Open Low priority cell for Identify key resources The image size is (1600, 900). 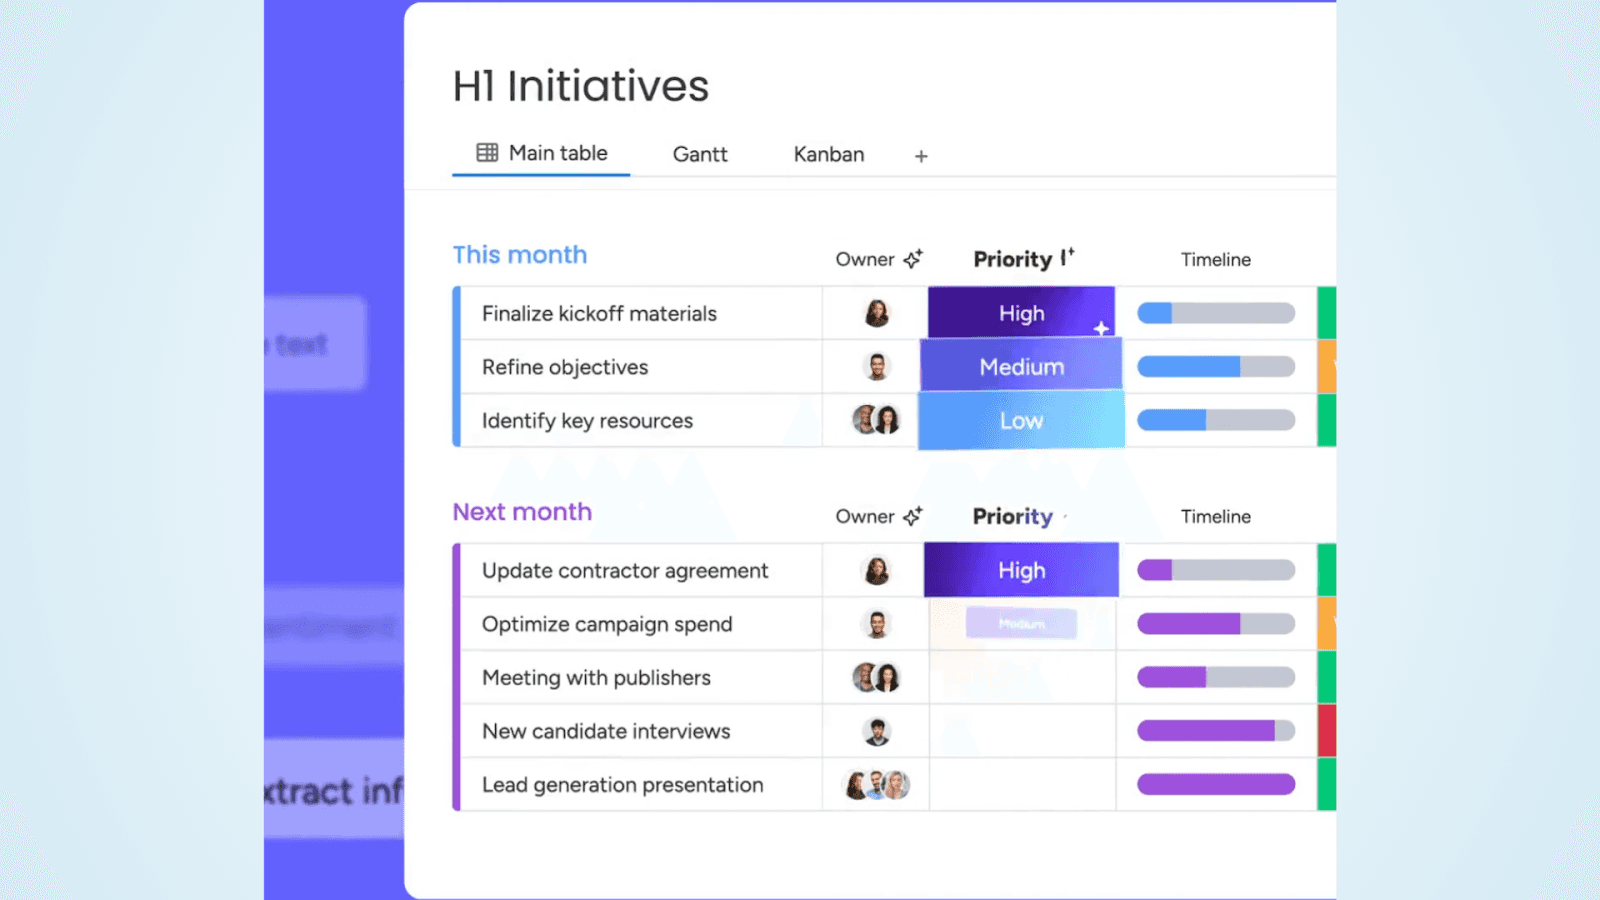(x=1021, y=420)
